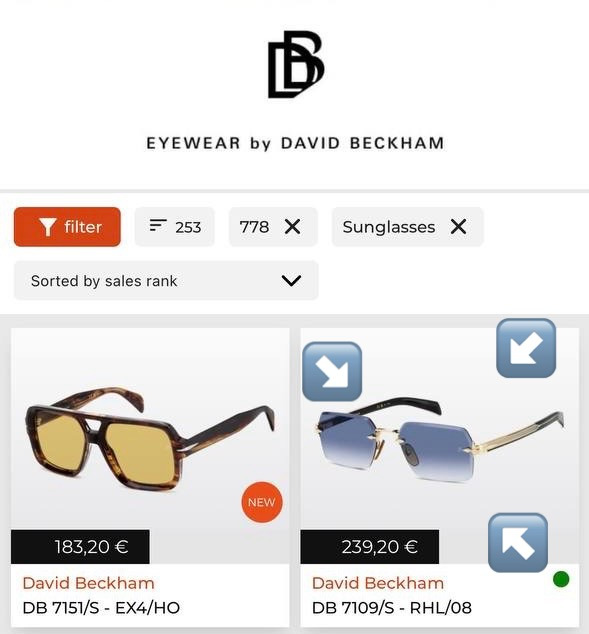Image resolution: width=589 pixels, height=634 pixels.
Task: Open the orange filter button
Action: coord(67,227)
